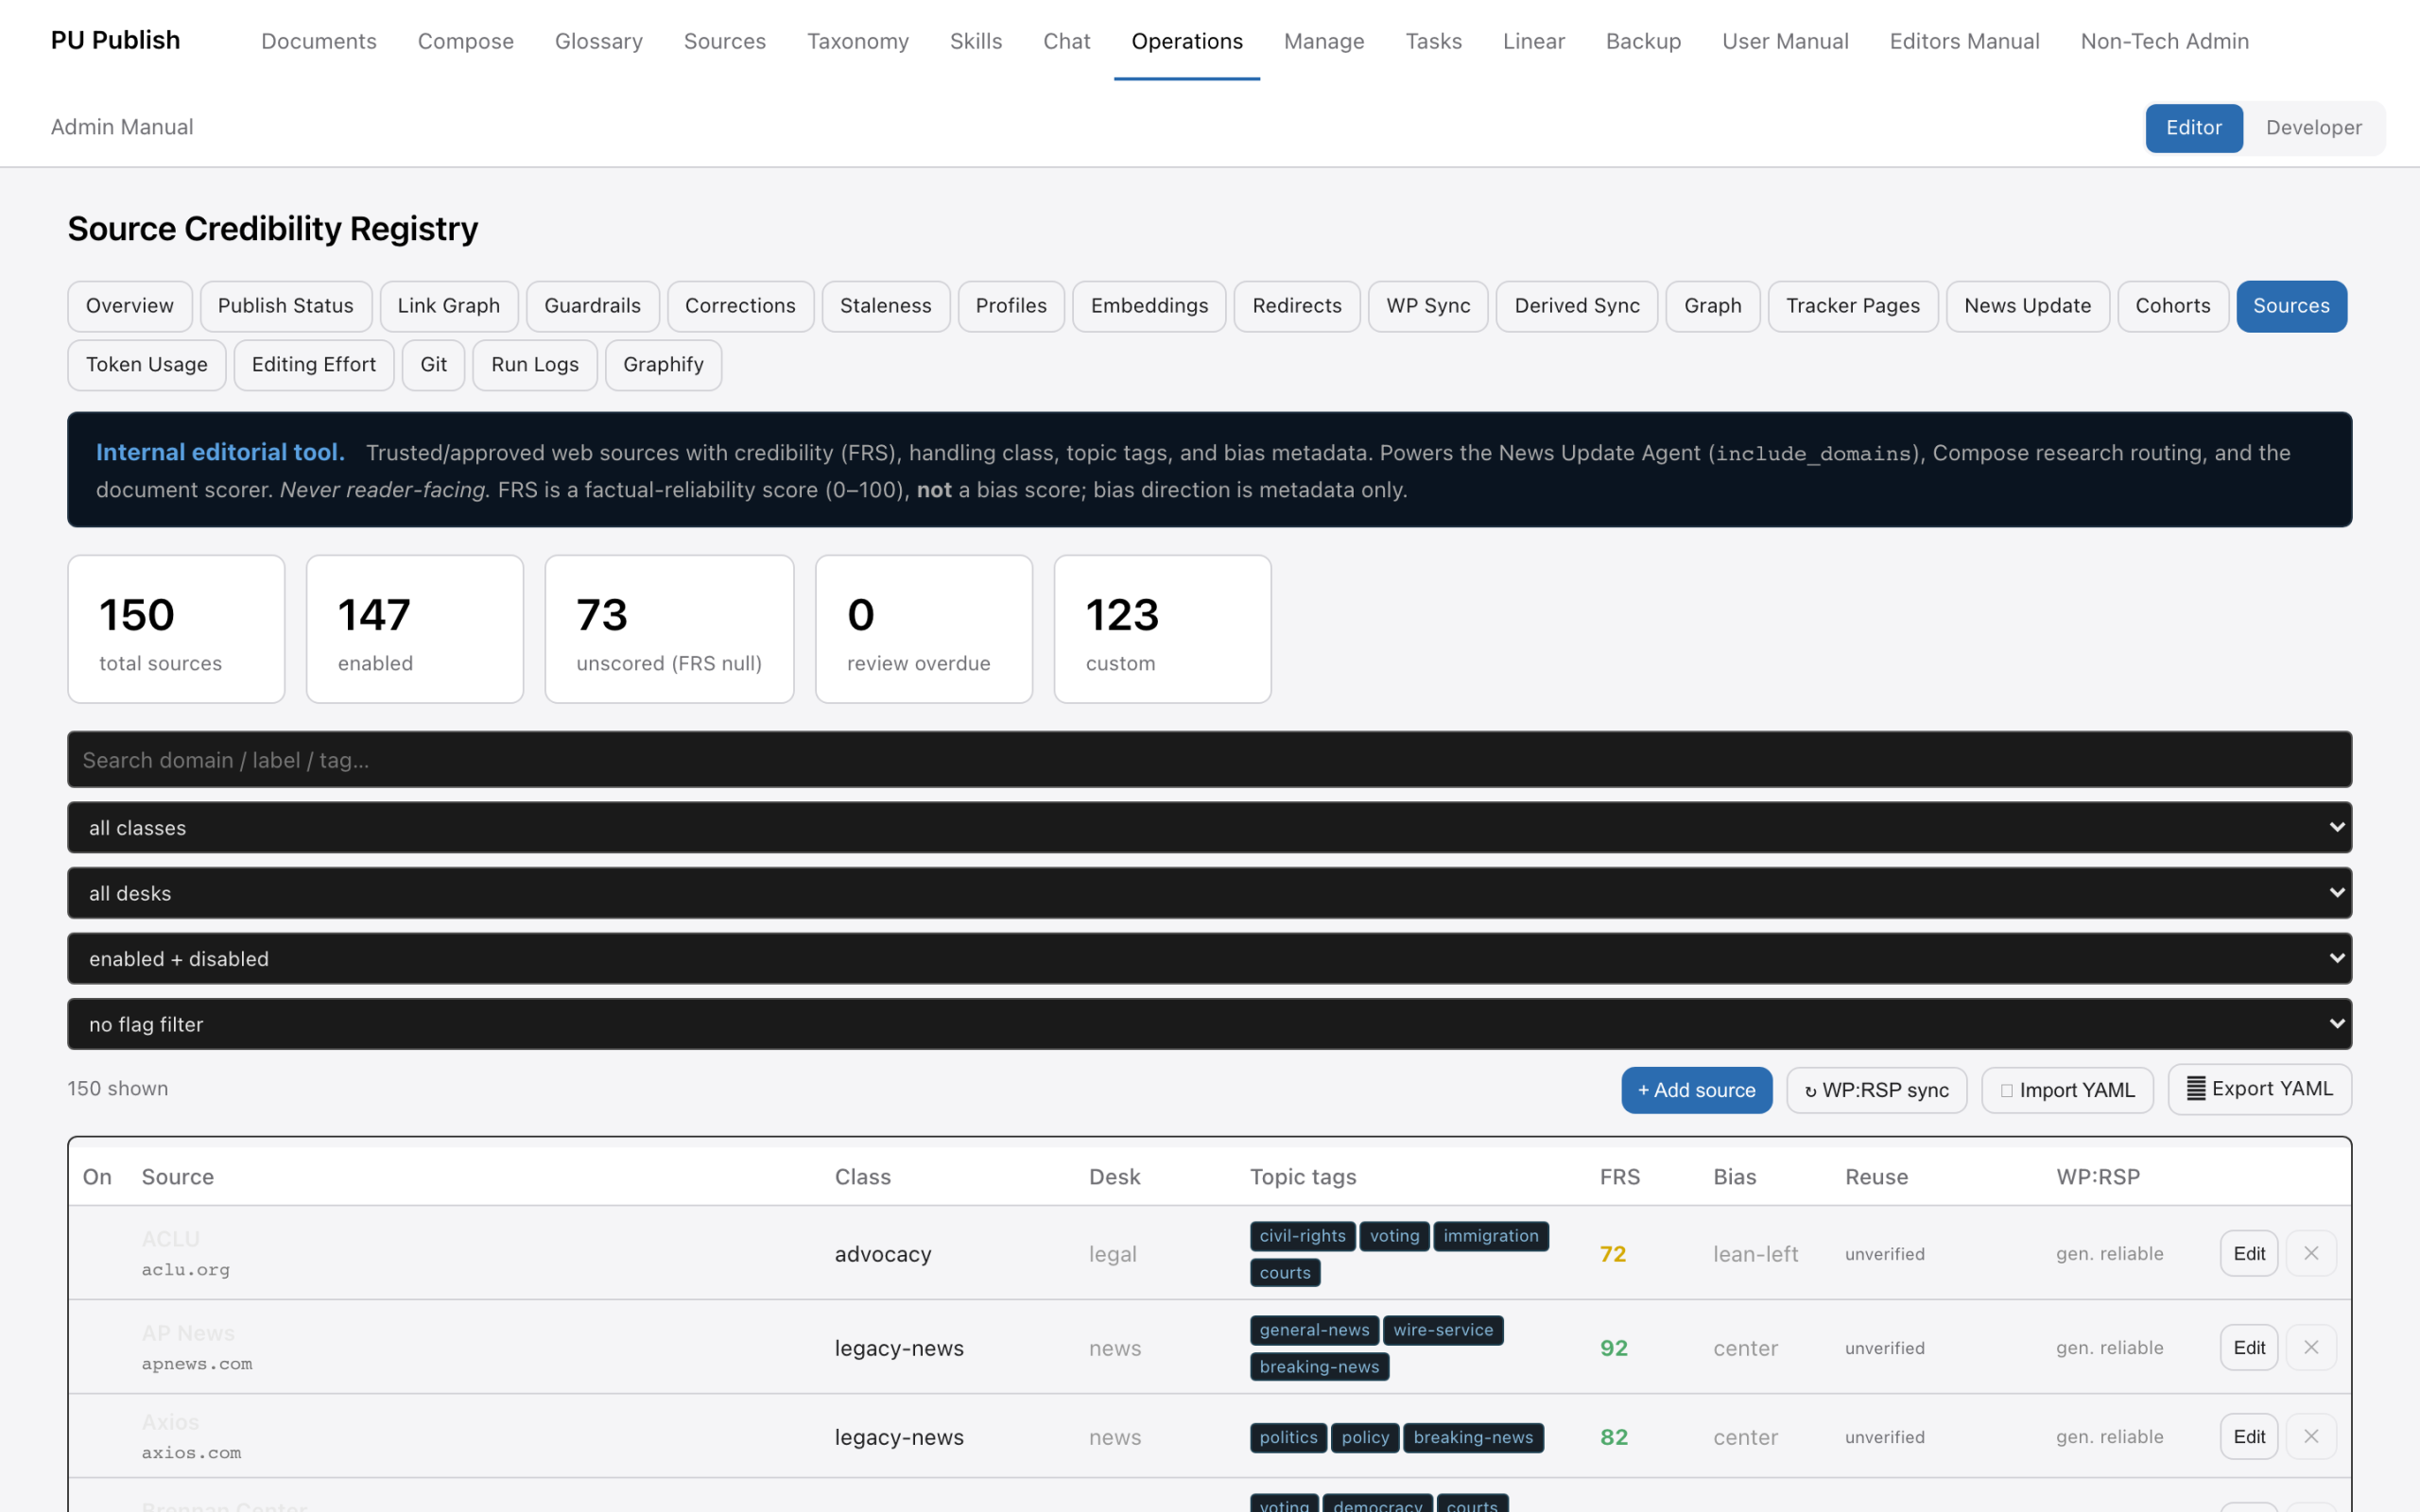This screenshot has width=2420, height=1512.
Task: Click the wire-service topic tag
Action: (x=1443, y=1330)
